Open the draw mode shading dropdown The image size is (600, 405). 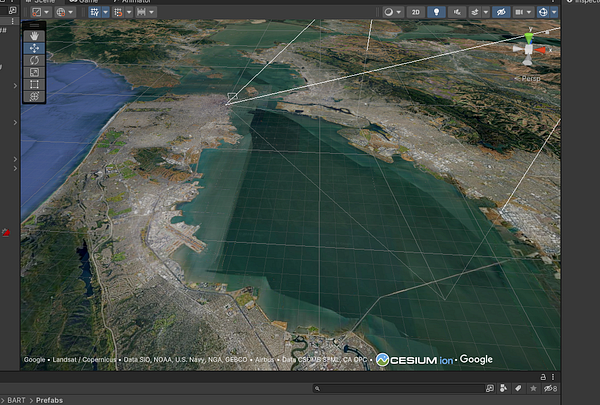tap(392, 12)
